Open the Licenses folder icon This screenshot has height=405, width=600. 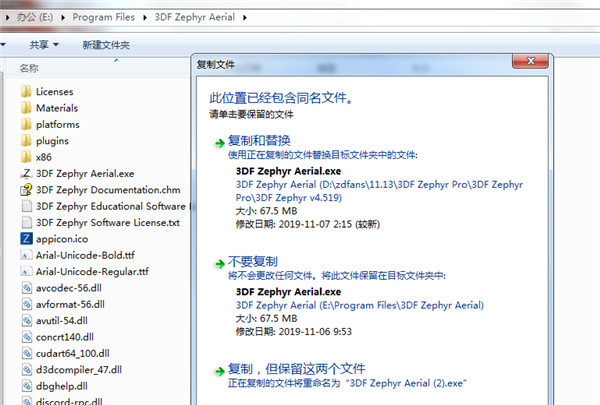(26, 91)
